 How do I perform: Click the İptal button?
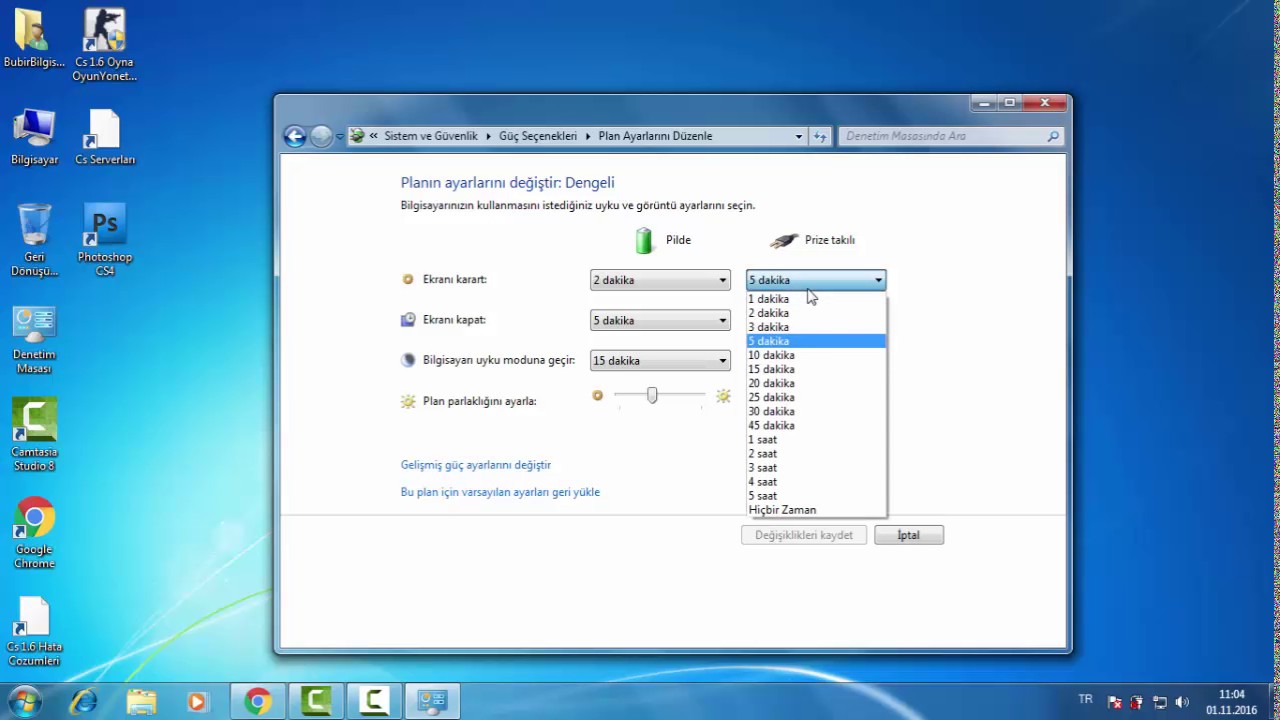(x=908, y=535)
